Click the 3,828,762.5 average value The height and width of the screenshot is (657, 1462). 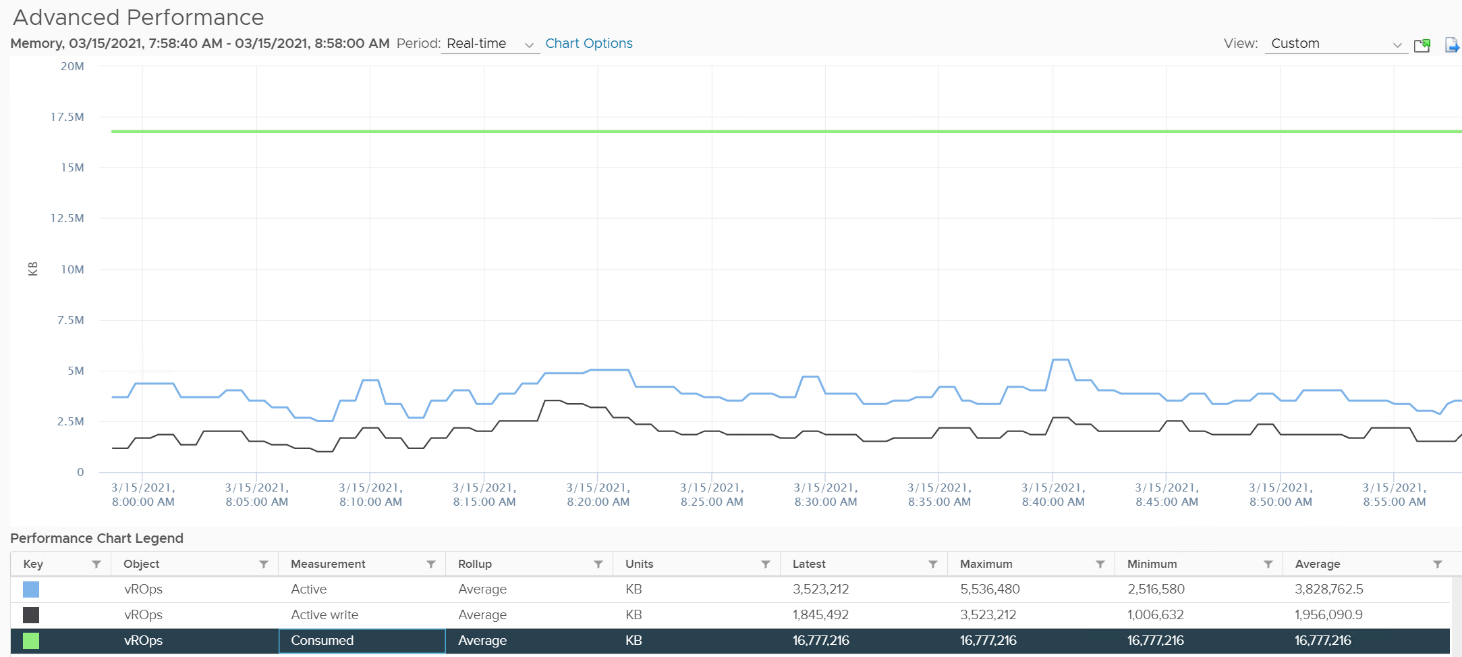point(1330,589)
